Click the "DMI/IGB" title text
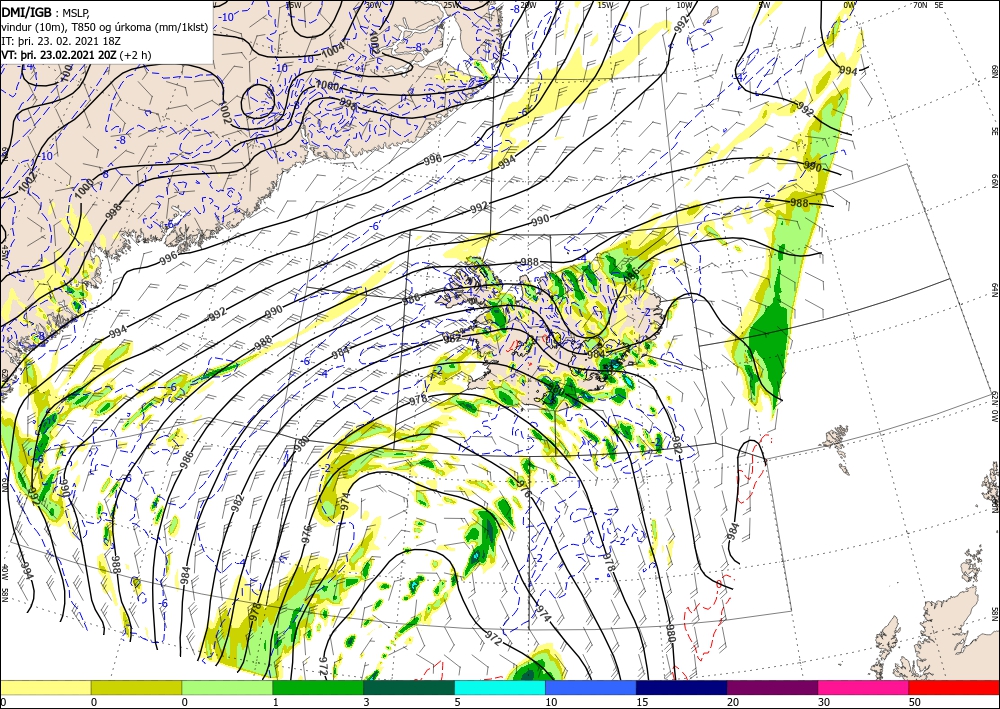The image size is (1000, 709). [27, 11]
